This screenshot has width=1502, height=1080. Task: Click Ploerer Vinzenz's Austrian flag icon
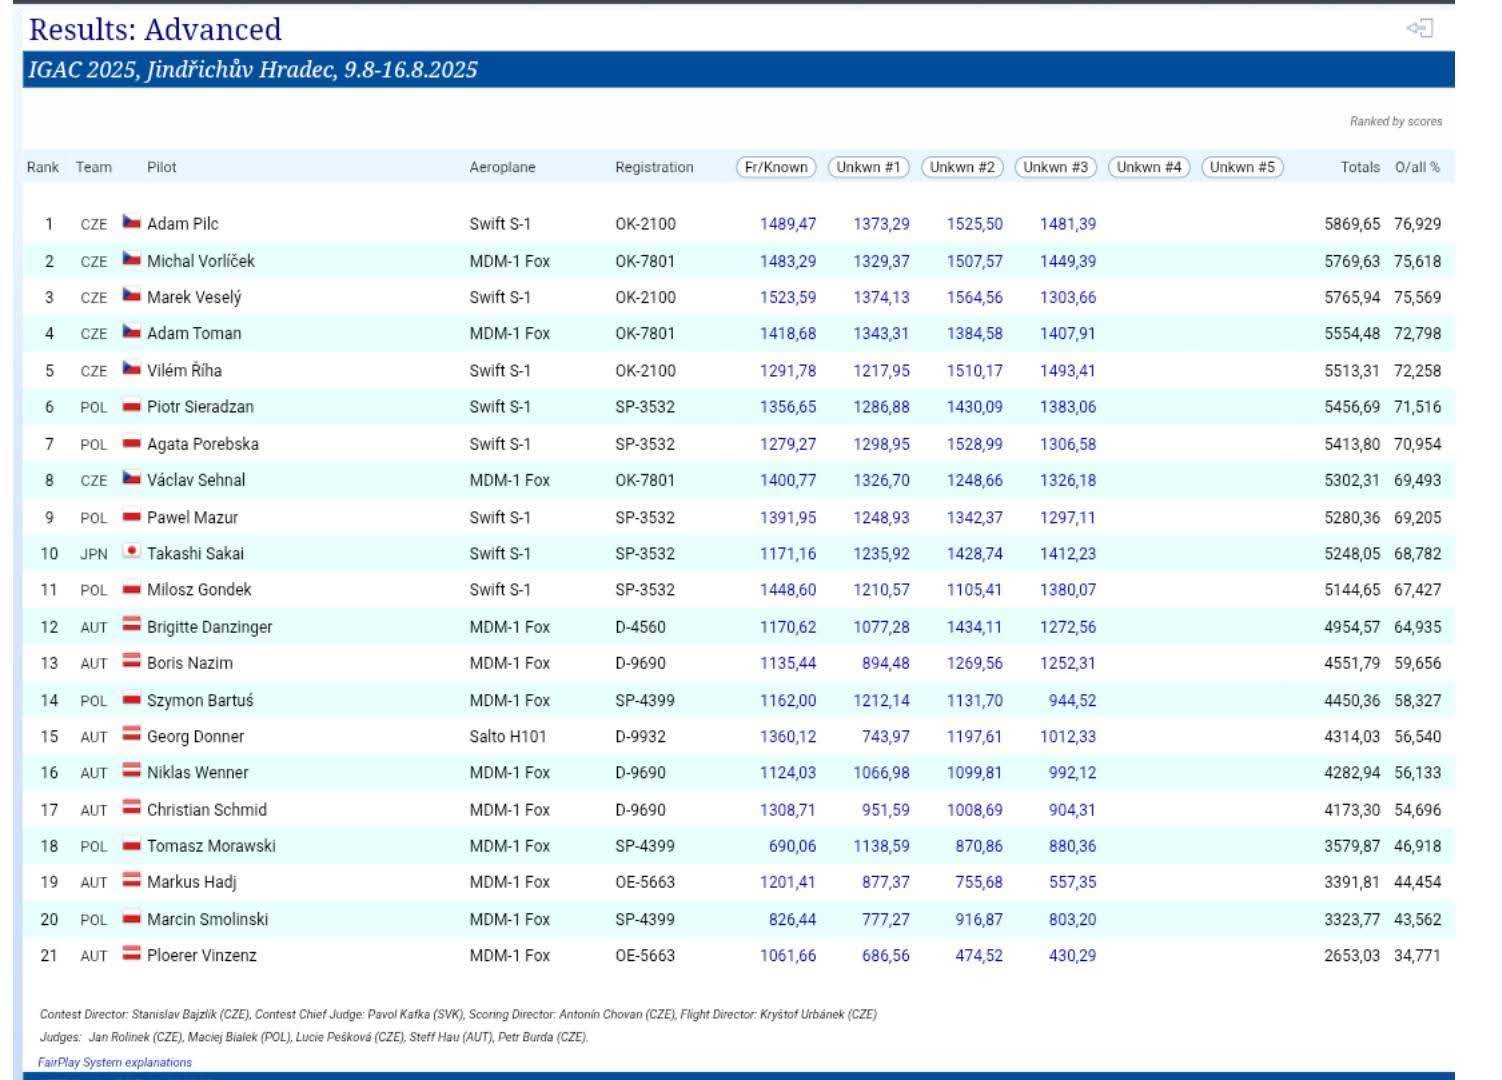(x=131, y=954)
